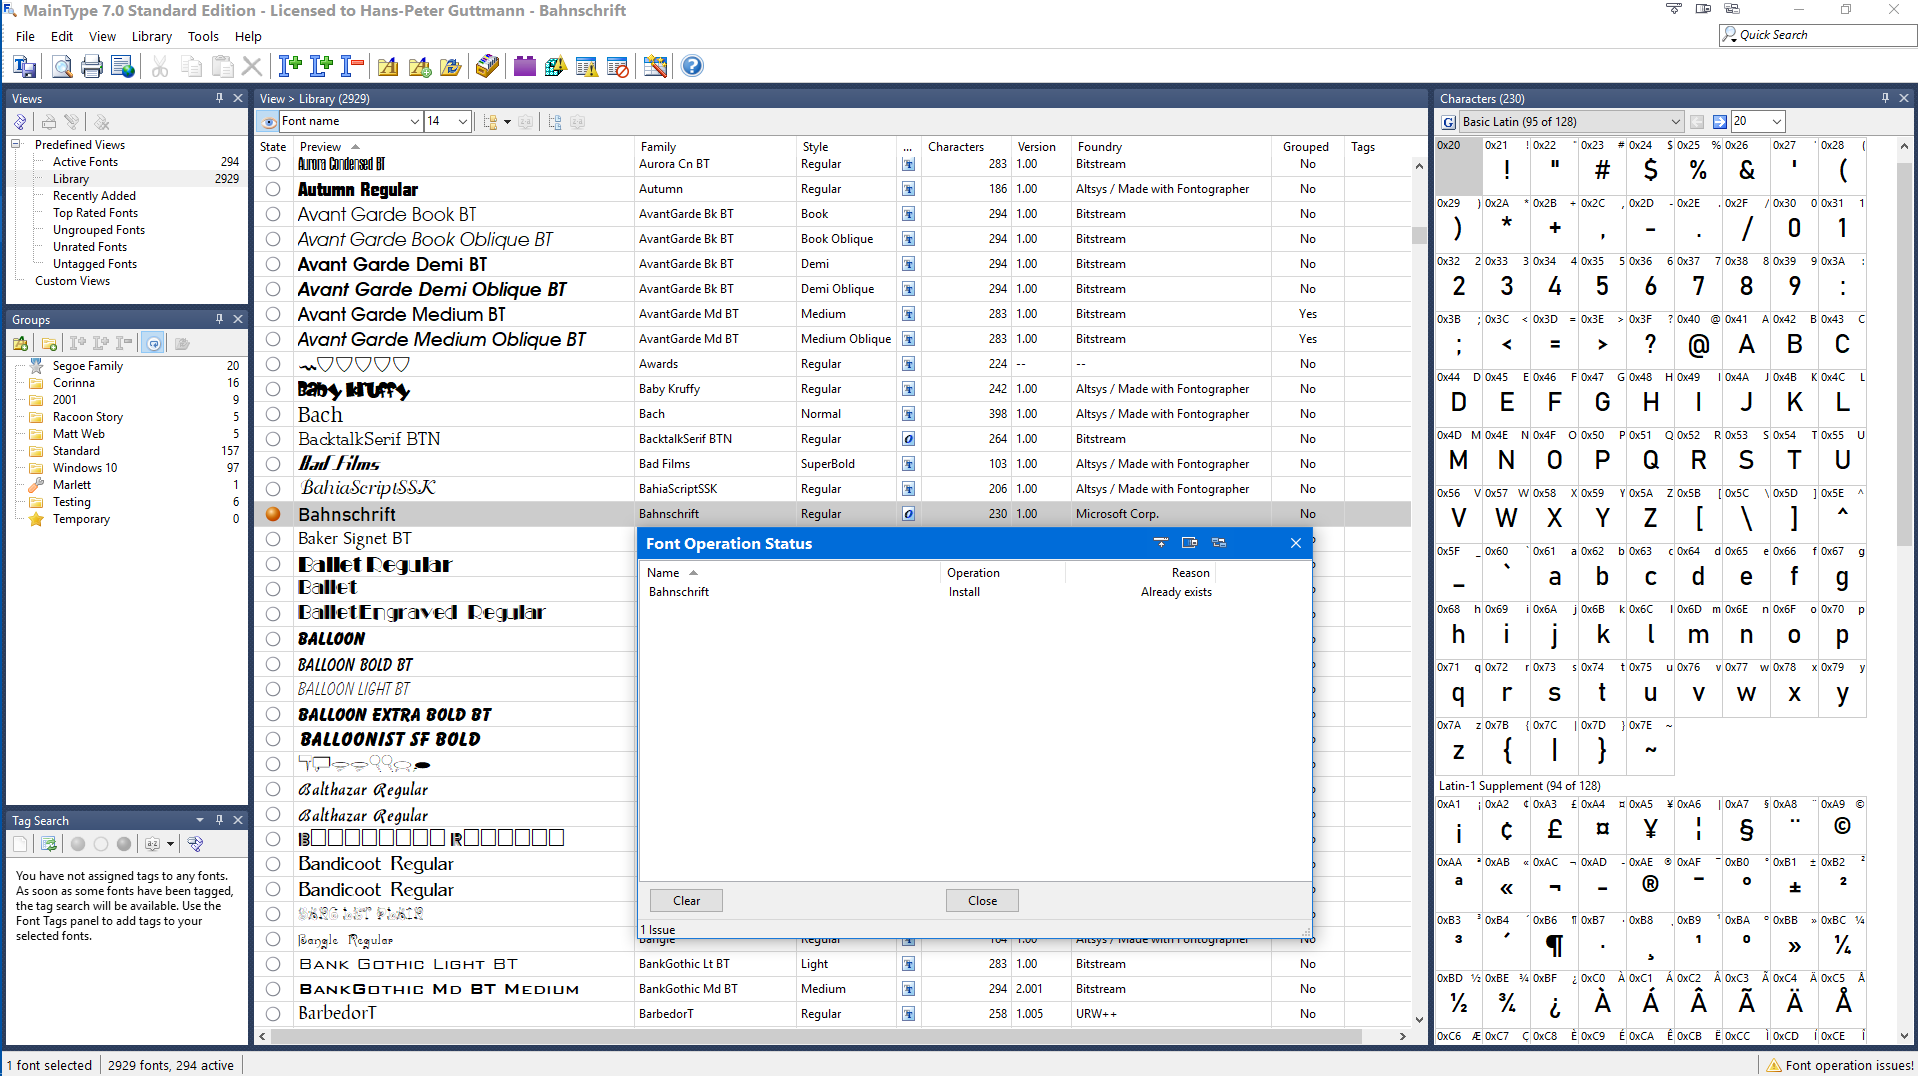This screenshot has width=1918, height=1076.
Task: Select the Active Fonts view
Action: 85,162
